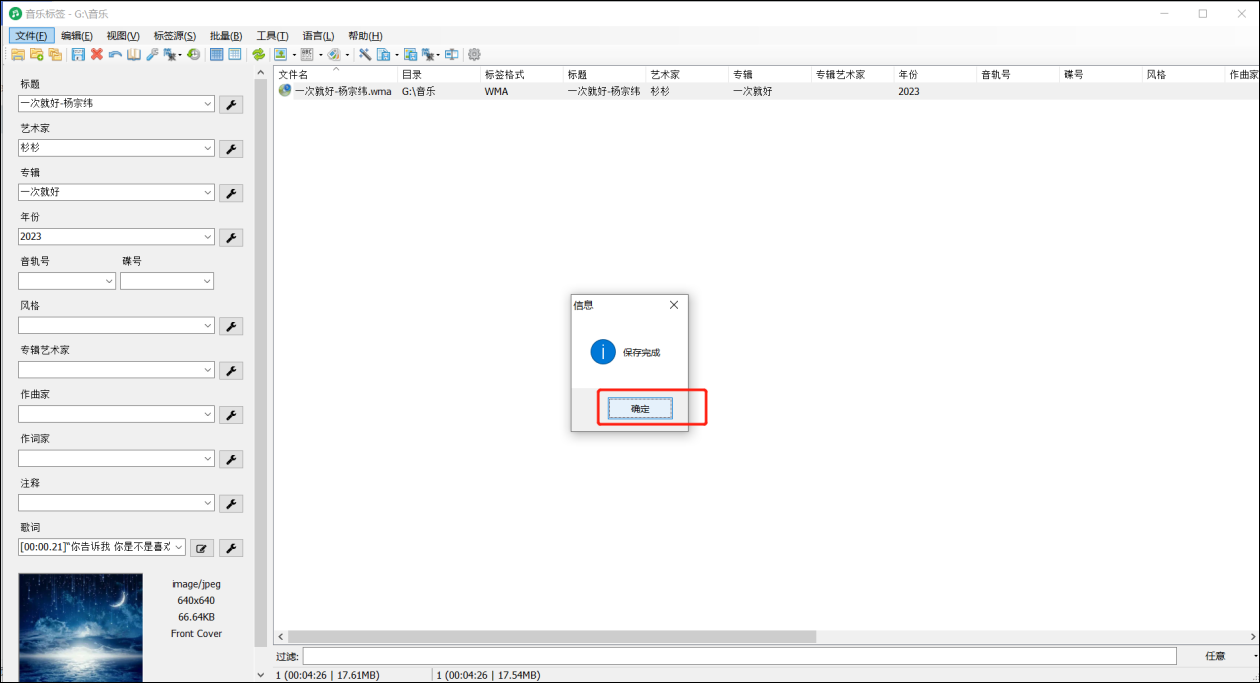This screenshot has width=1260, height=683.
Task: Open the 风格 genre dropdown
Action: (207, 326)
